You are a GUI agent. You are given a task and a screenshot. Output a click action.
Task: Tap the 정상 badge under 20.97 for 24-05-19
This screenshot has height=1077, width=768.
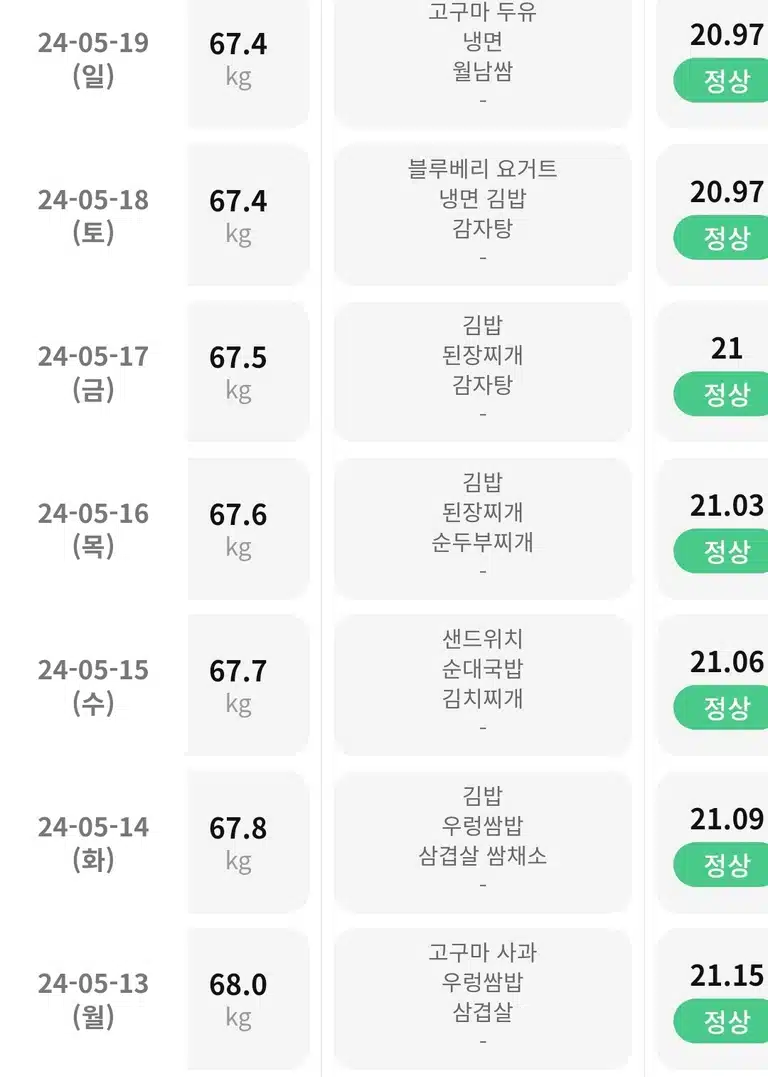721,81
